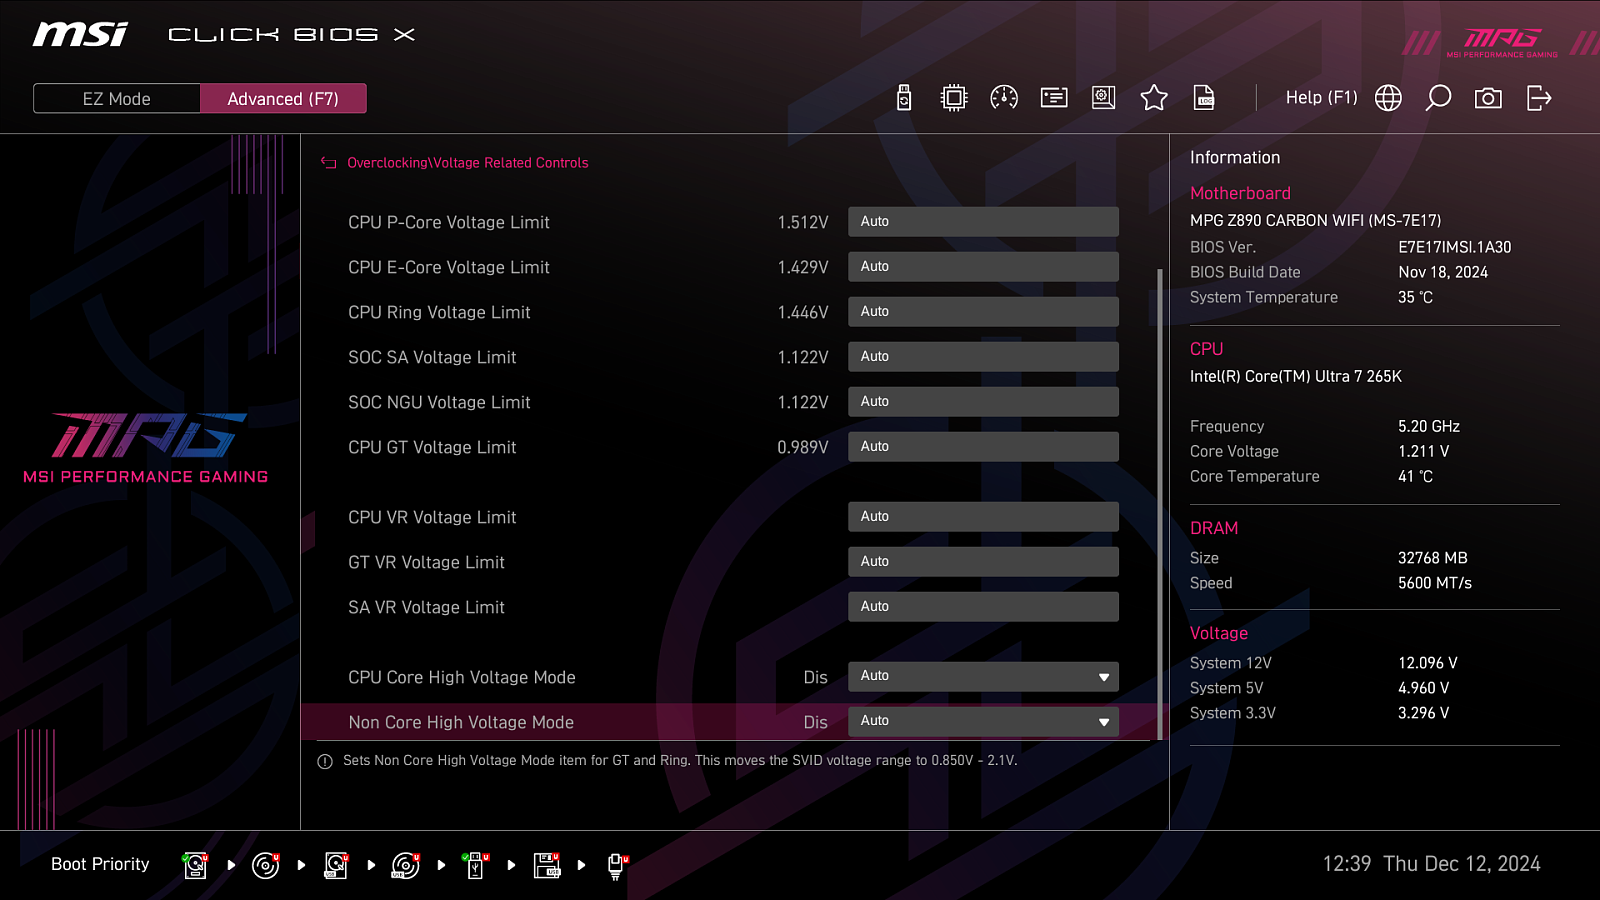
Task: Select optical disc boot priority icon
Action: pyautogui.click(x=266, y=865)
